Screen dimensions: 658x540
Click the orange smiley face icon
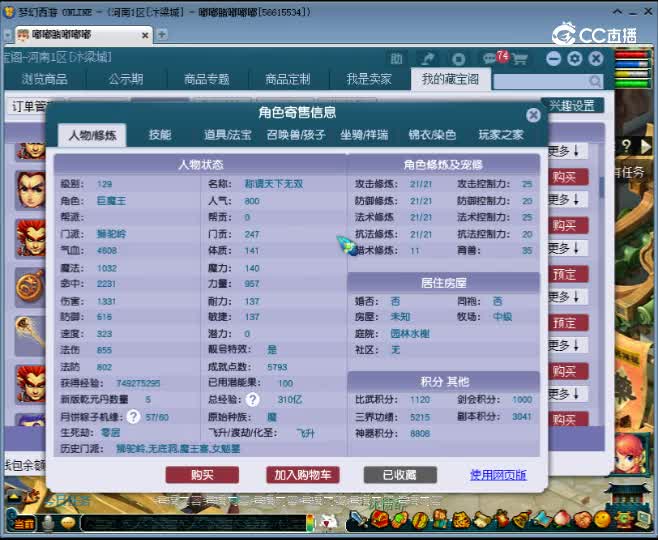coord(603,520)
